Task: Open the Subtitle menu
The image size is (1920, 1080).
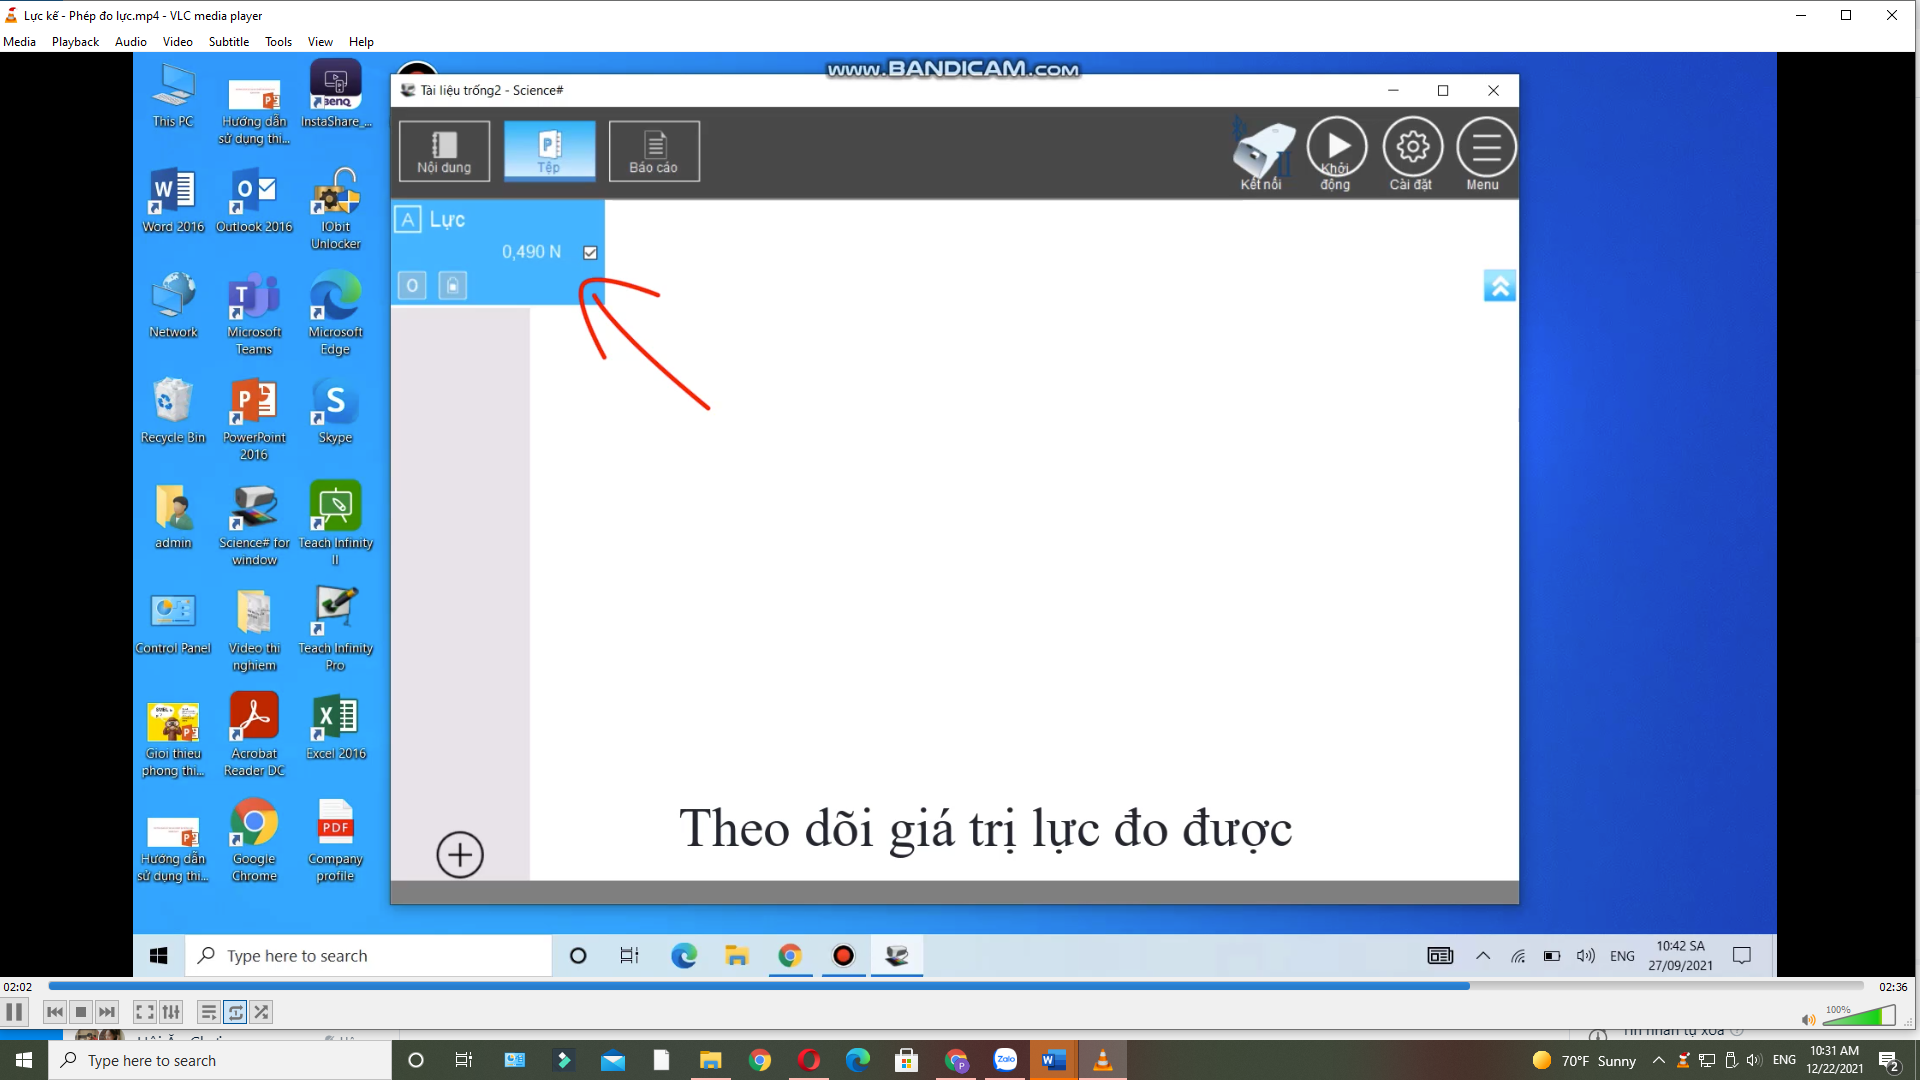Action: click(x=229, y=42)
